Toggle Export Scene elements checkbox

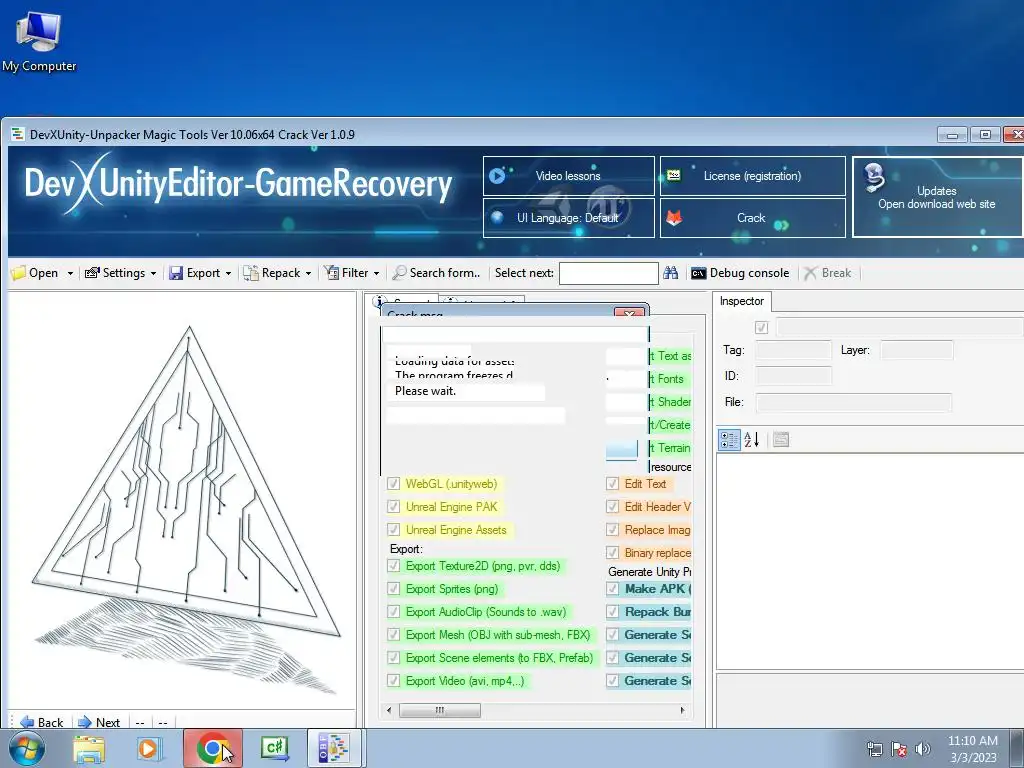click(393, 658)
